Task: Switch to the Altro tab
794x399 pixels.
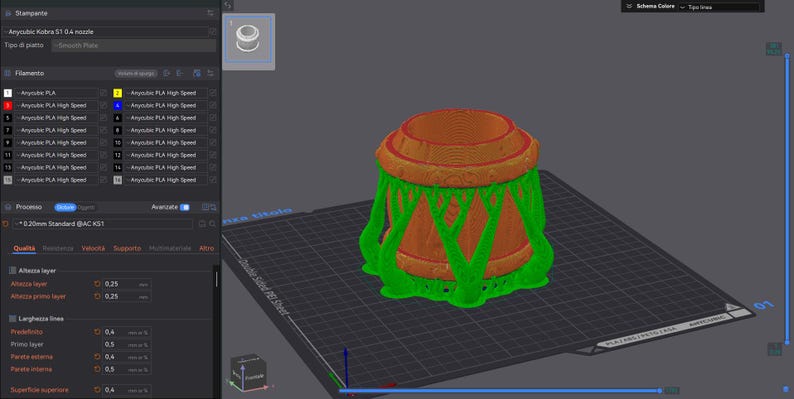Action: (207, 248)
